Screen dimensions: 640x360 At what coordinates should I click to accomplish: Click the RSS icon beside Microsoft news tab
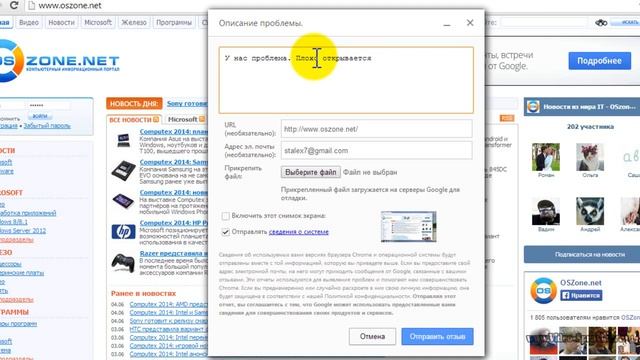click(202, 119)
